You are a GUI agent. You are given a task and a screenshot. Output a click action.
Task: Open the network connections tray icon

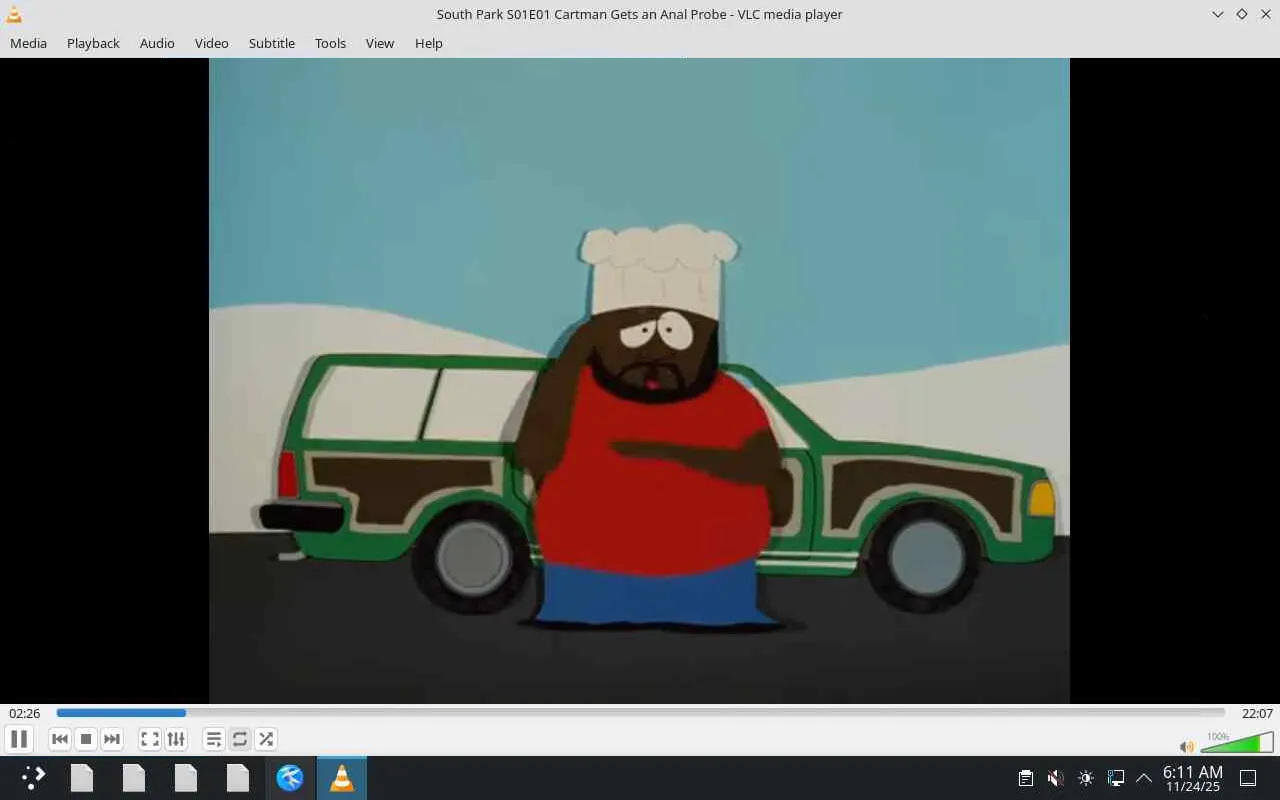1116,778
